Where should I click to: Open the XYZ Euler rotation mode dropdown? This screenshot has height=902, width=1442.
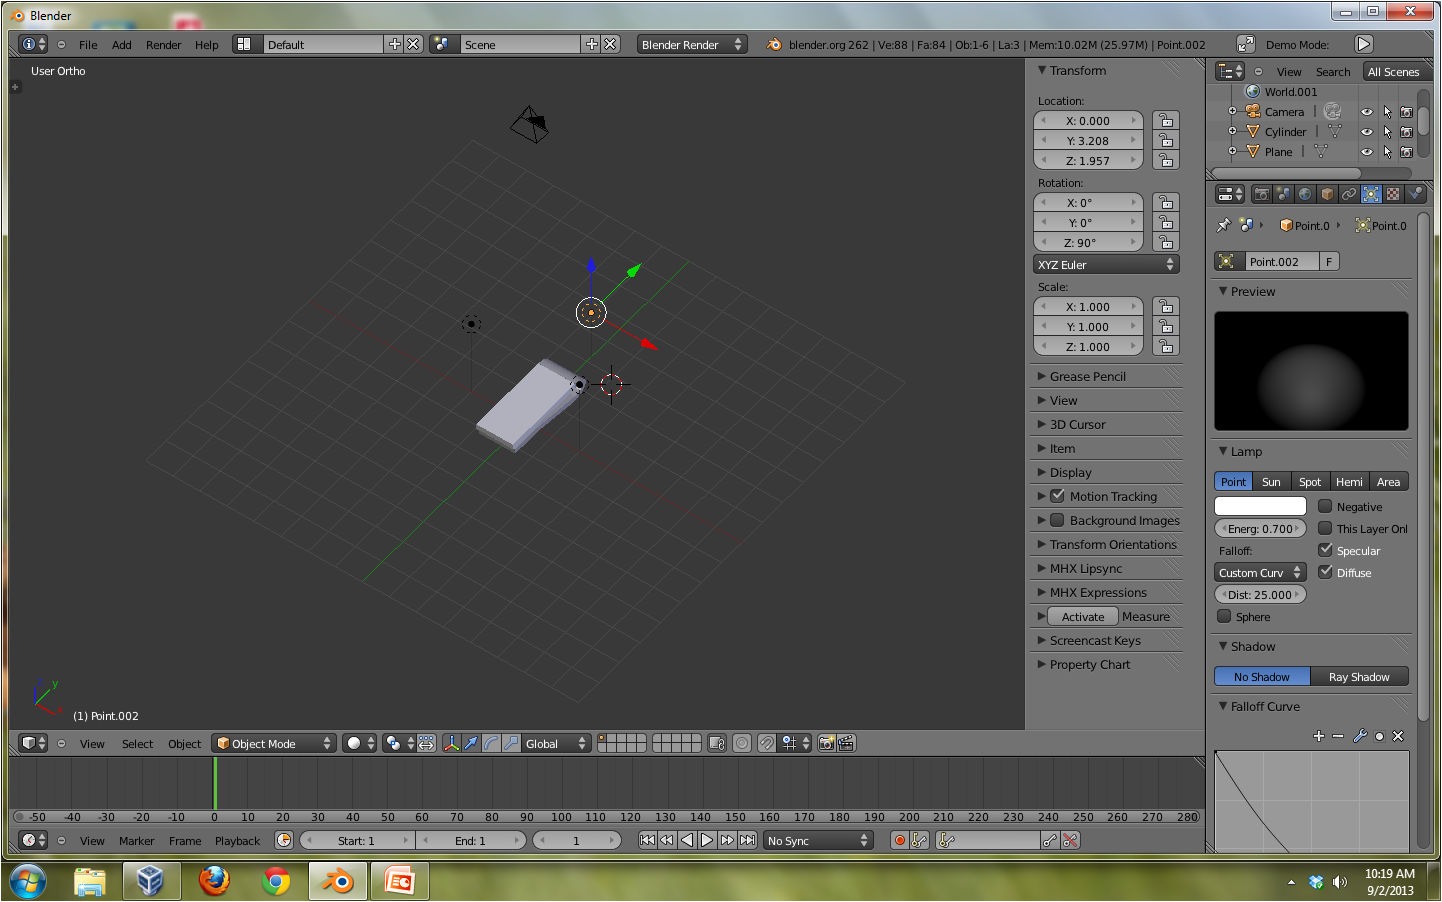1106,265
